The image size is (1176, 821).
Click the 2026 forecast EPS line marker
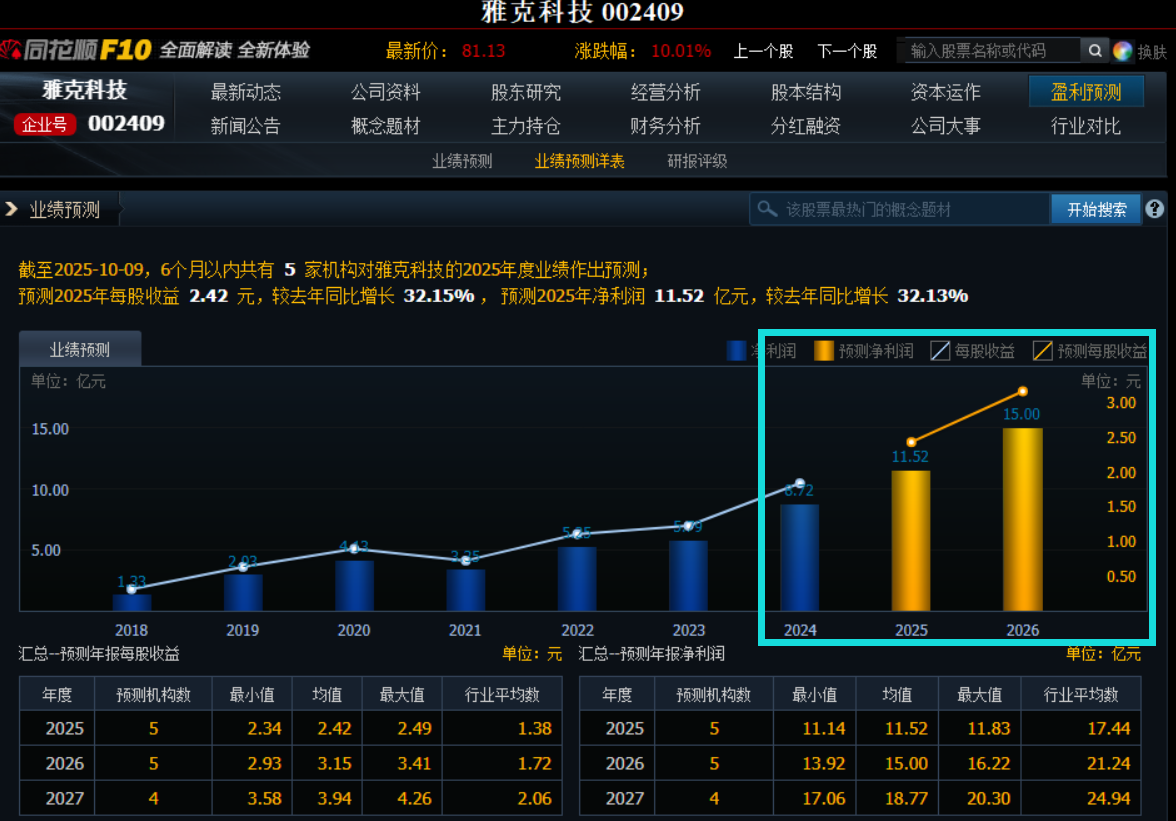point(1022,391)
